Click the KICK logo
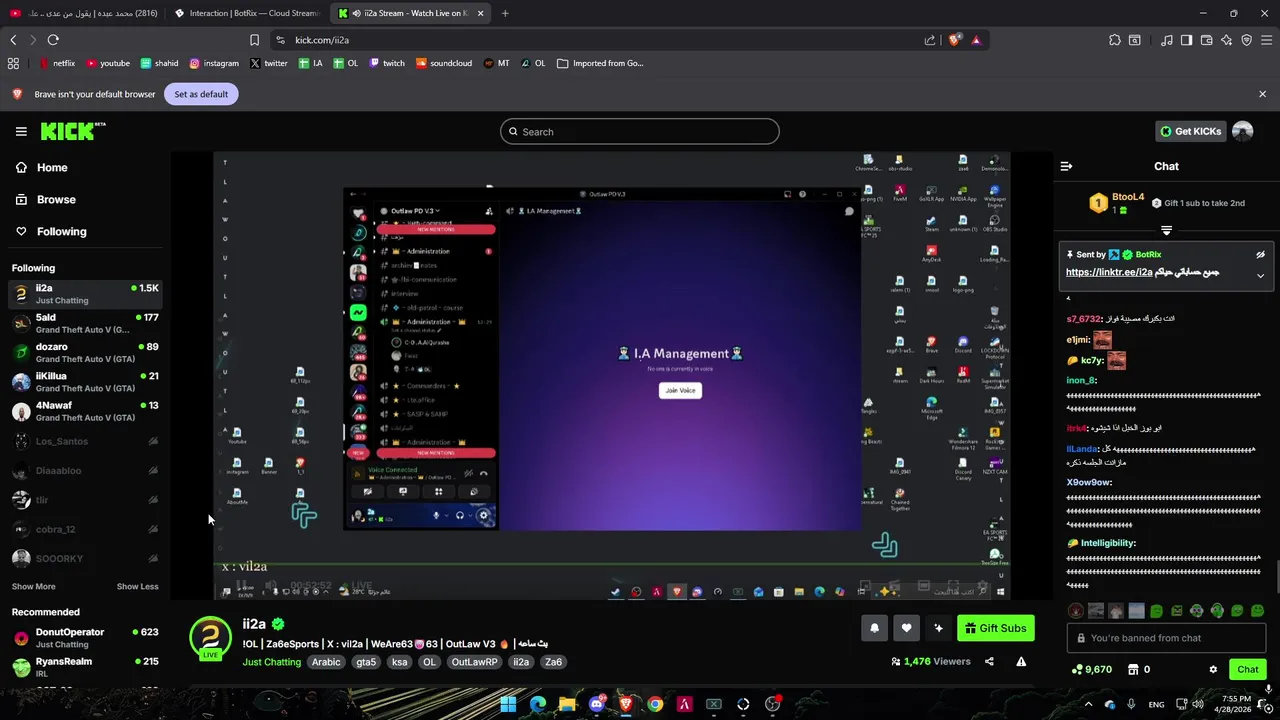Image resolution: width=1280 pixels, height=720 pixels. 72,131
